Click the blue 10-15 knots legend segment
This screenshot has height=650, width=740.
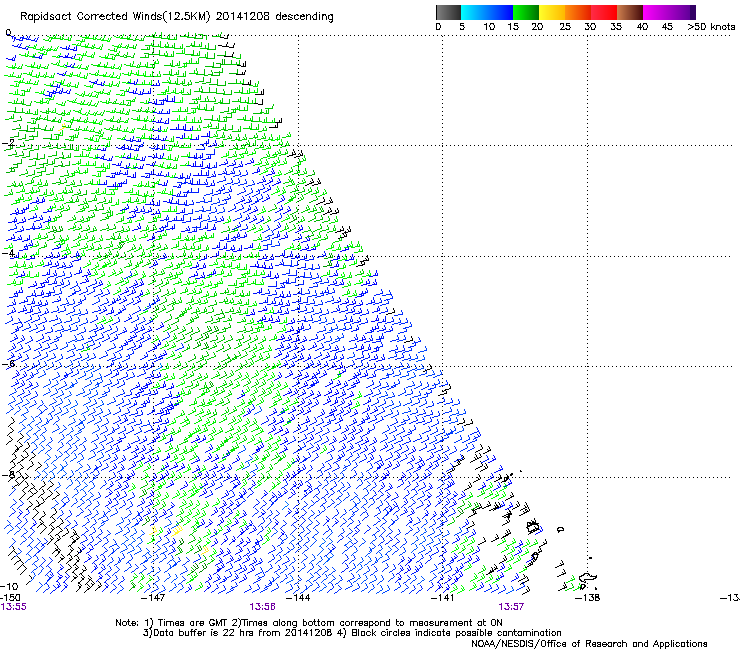tap(500, 12)
